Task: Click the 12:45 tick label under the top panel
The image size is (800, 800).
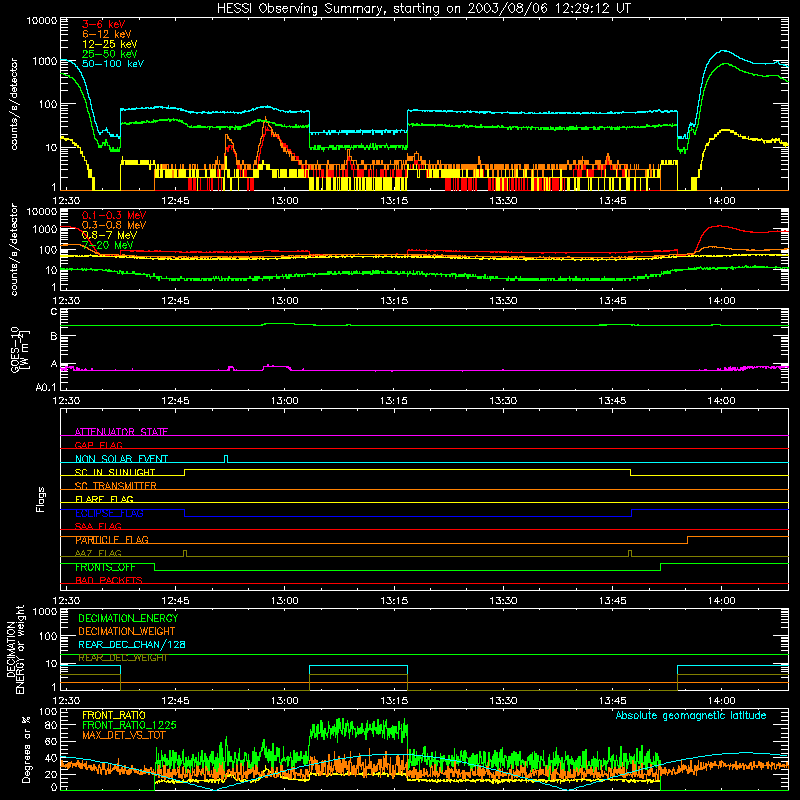Action: pos(175,201)
